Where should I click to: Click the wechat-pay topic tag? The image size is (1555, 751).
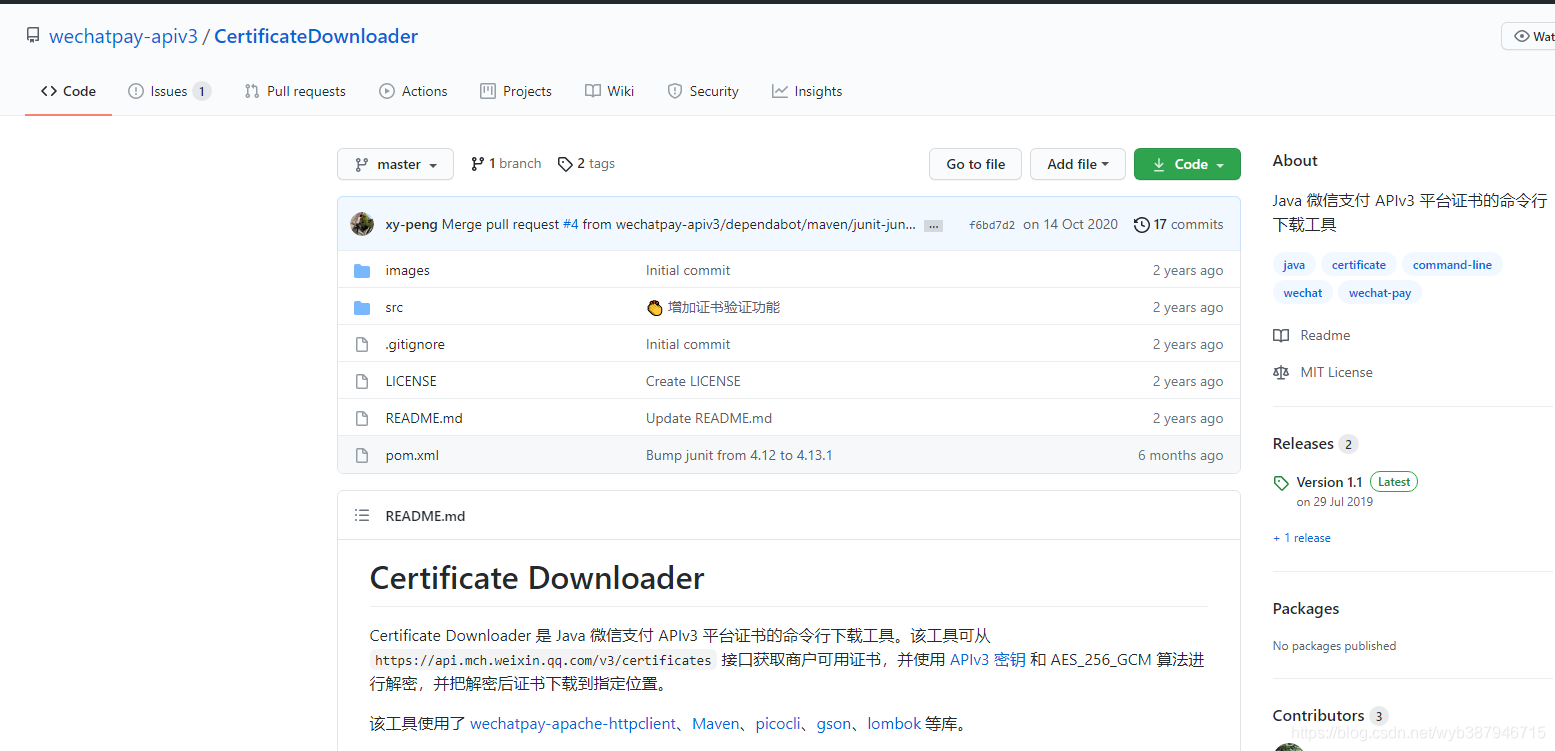tap(1380, 293)
